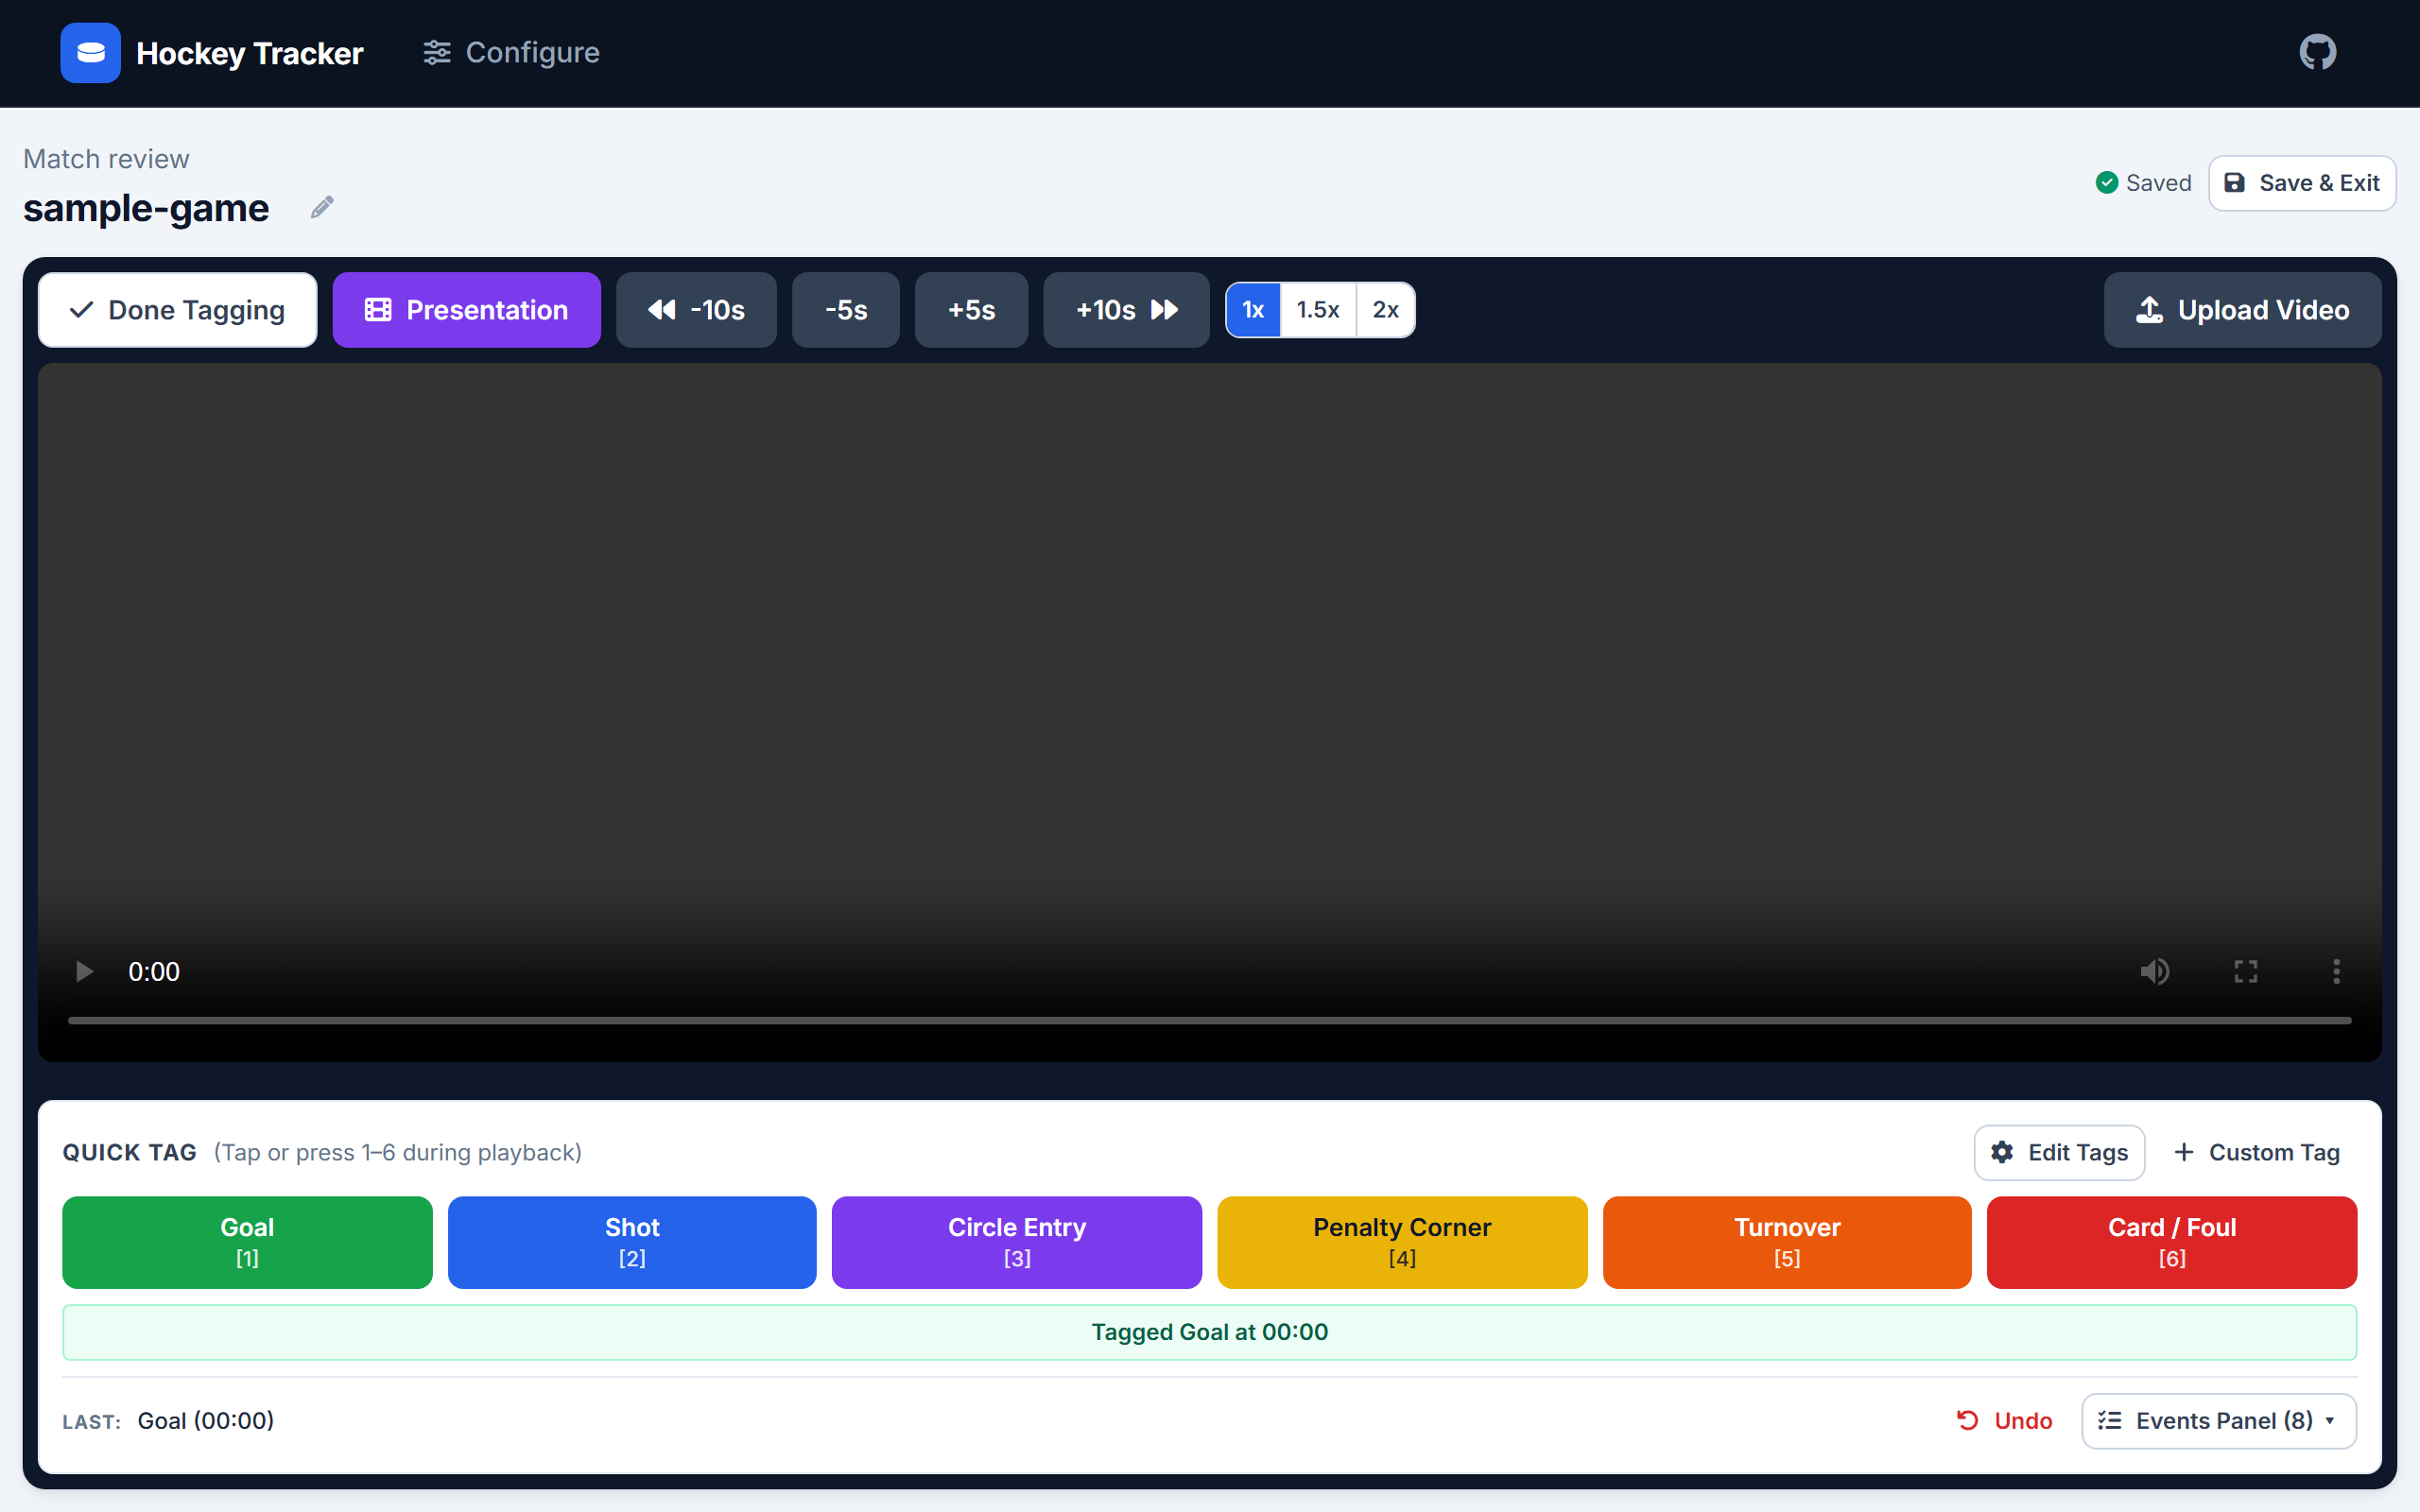Click the sample-game title text
Image resolution: width=2420 pixels, height=1512 pixels.
(x=146, y=208)
